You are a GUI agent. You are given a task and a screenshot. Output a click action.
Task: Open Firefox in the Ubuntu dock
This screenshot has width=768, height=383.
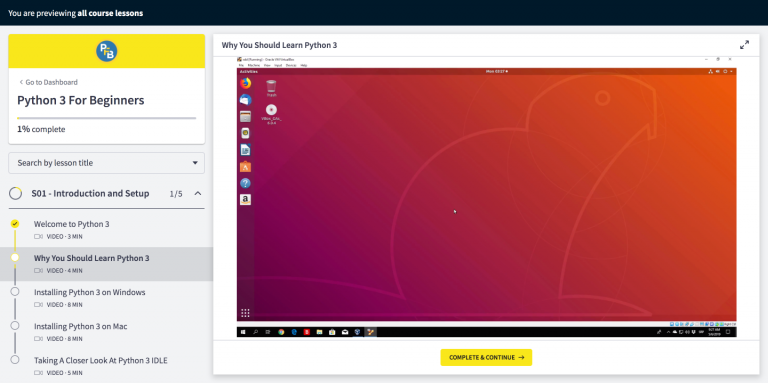[x=245, y=83]
